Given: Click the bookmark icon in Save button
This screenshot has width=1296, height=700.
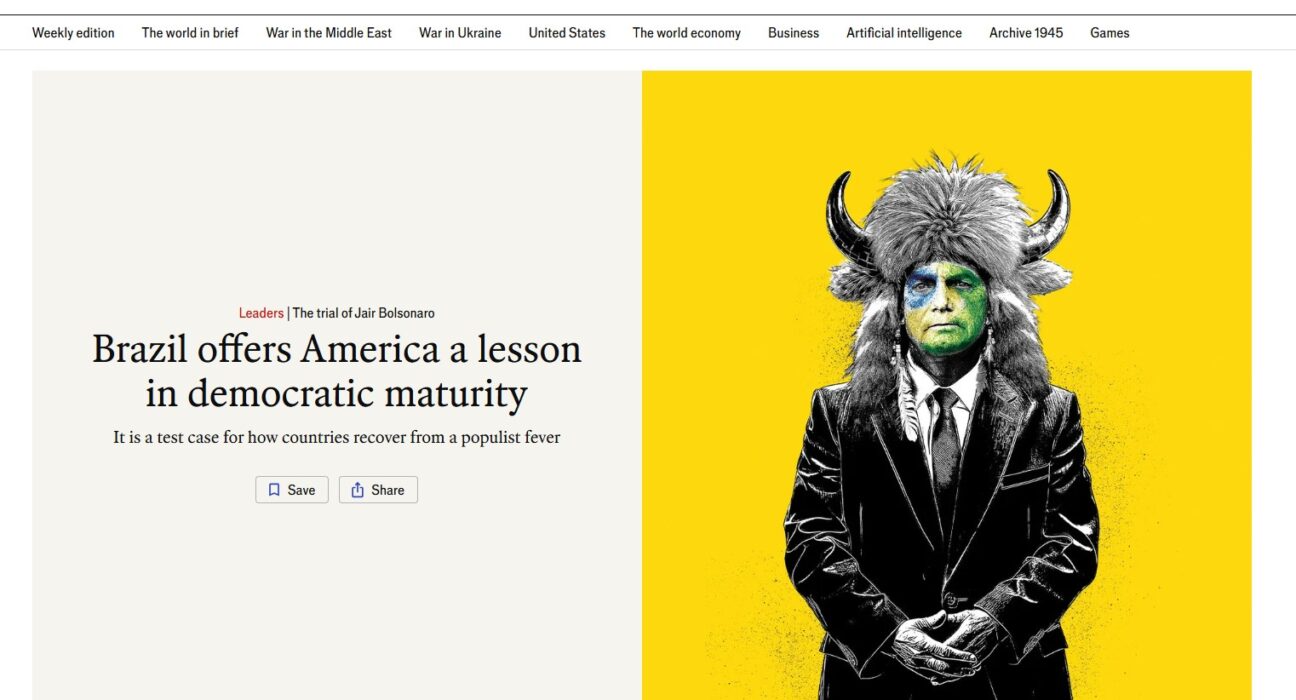Looking at the screenshot, I should (274, 490).
